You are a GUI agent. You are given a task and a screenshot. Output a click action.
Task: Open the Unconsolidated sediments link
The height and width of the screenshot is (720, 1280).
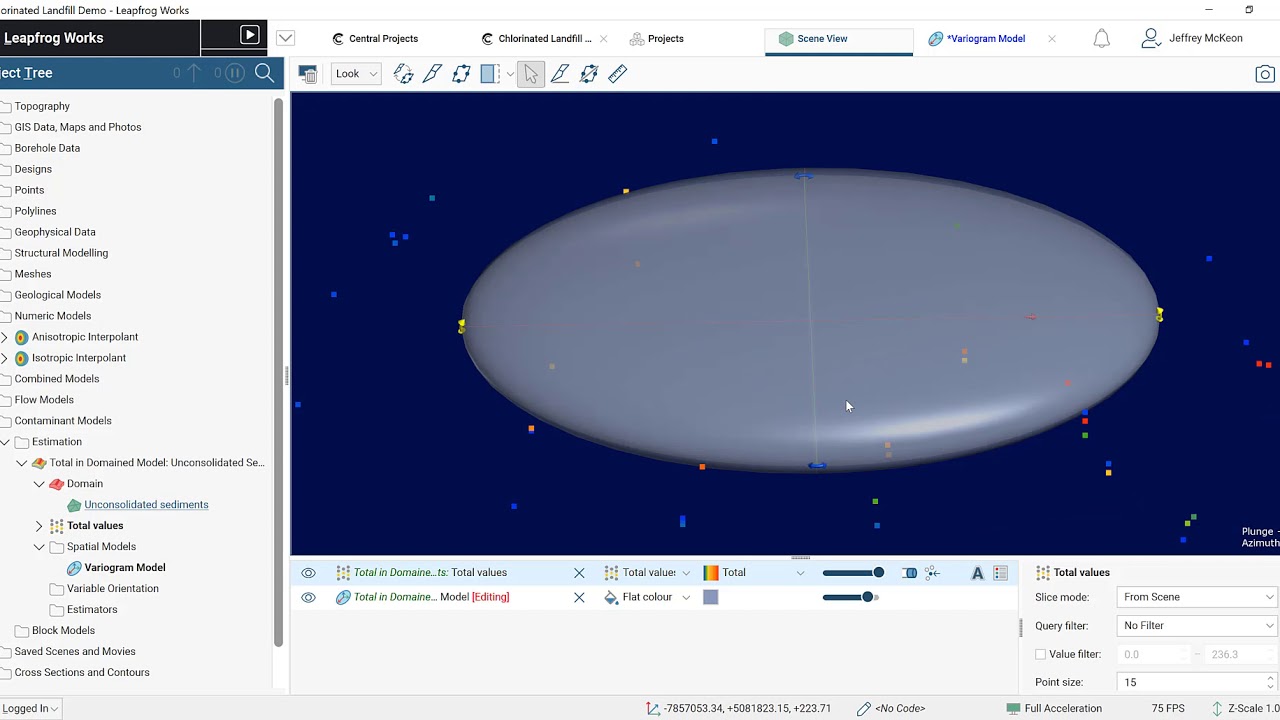(146, 505)
